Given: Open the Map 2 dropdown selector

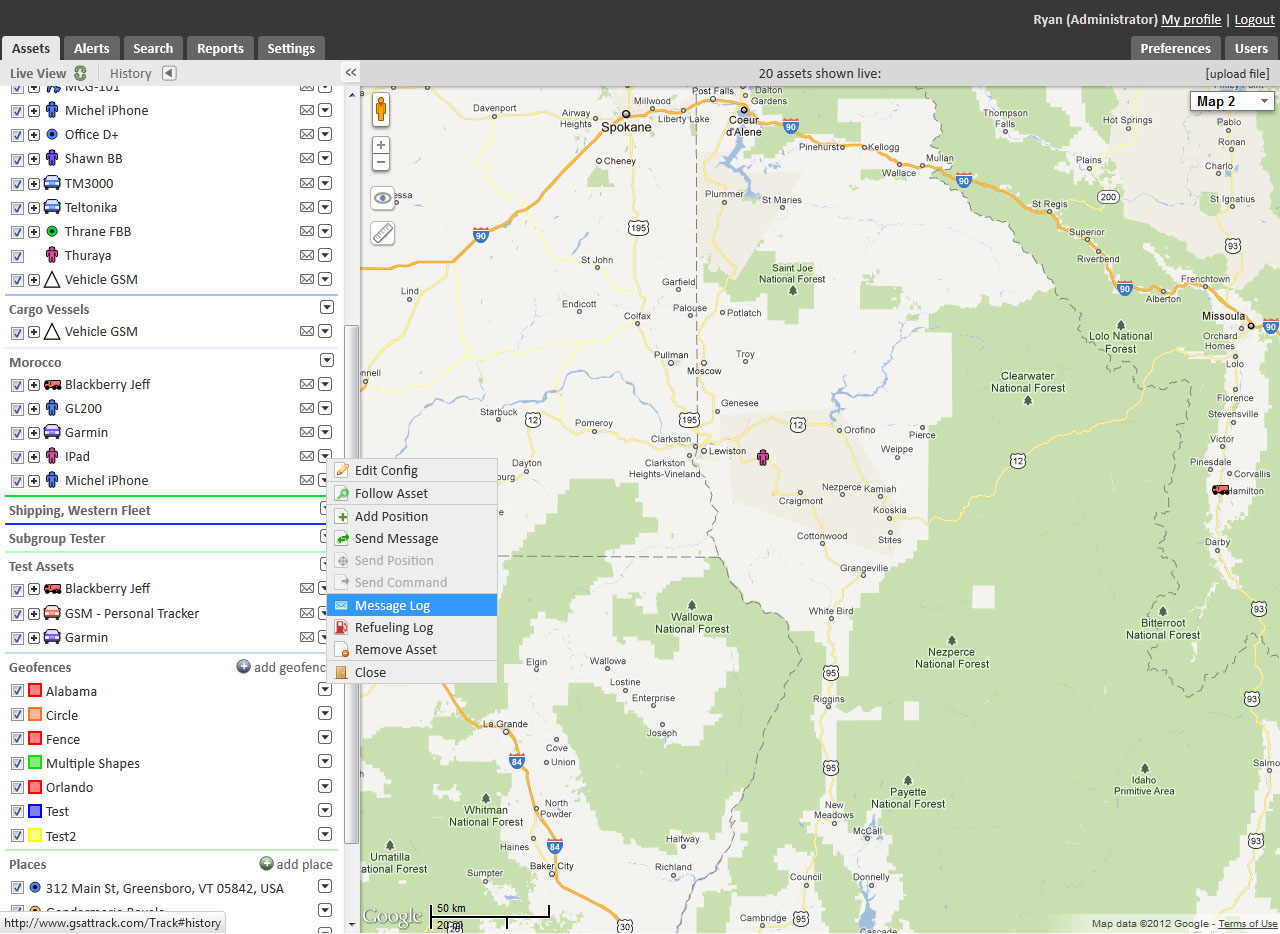Looking at the screenshot, I should tap(1232, 101).
